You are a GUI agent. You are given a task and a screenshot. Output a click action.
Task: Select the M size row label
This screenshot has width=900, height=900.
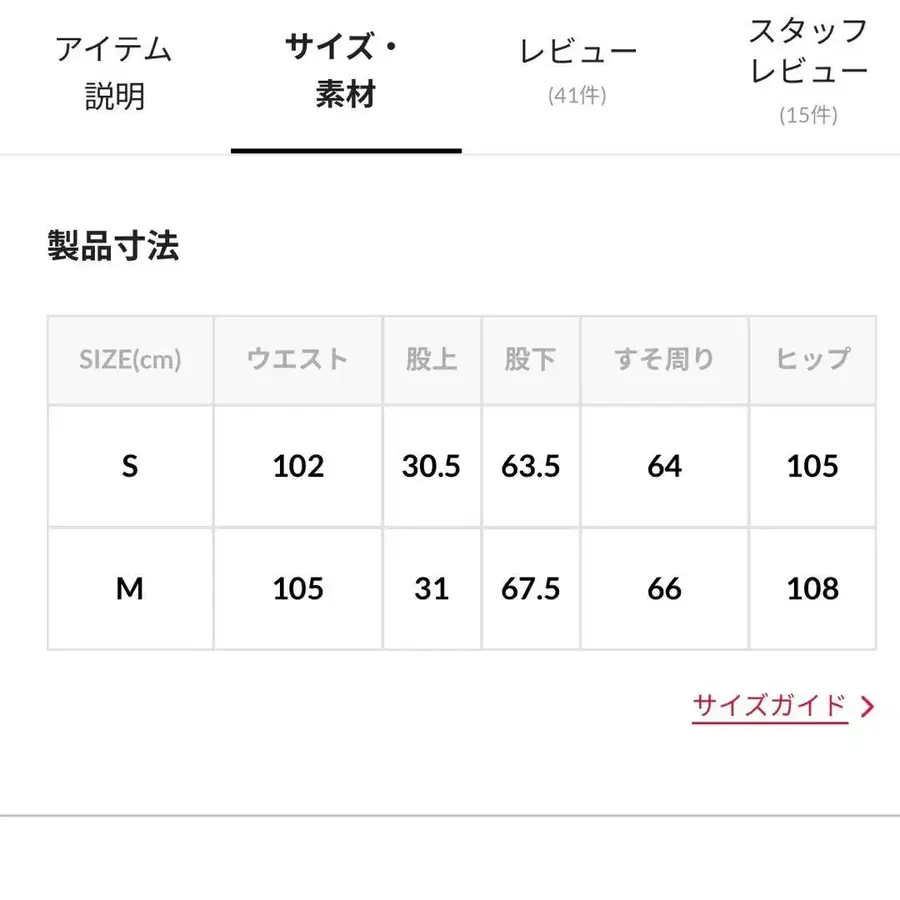(x=130, y=589)
